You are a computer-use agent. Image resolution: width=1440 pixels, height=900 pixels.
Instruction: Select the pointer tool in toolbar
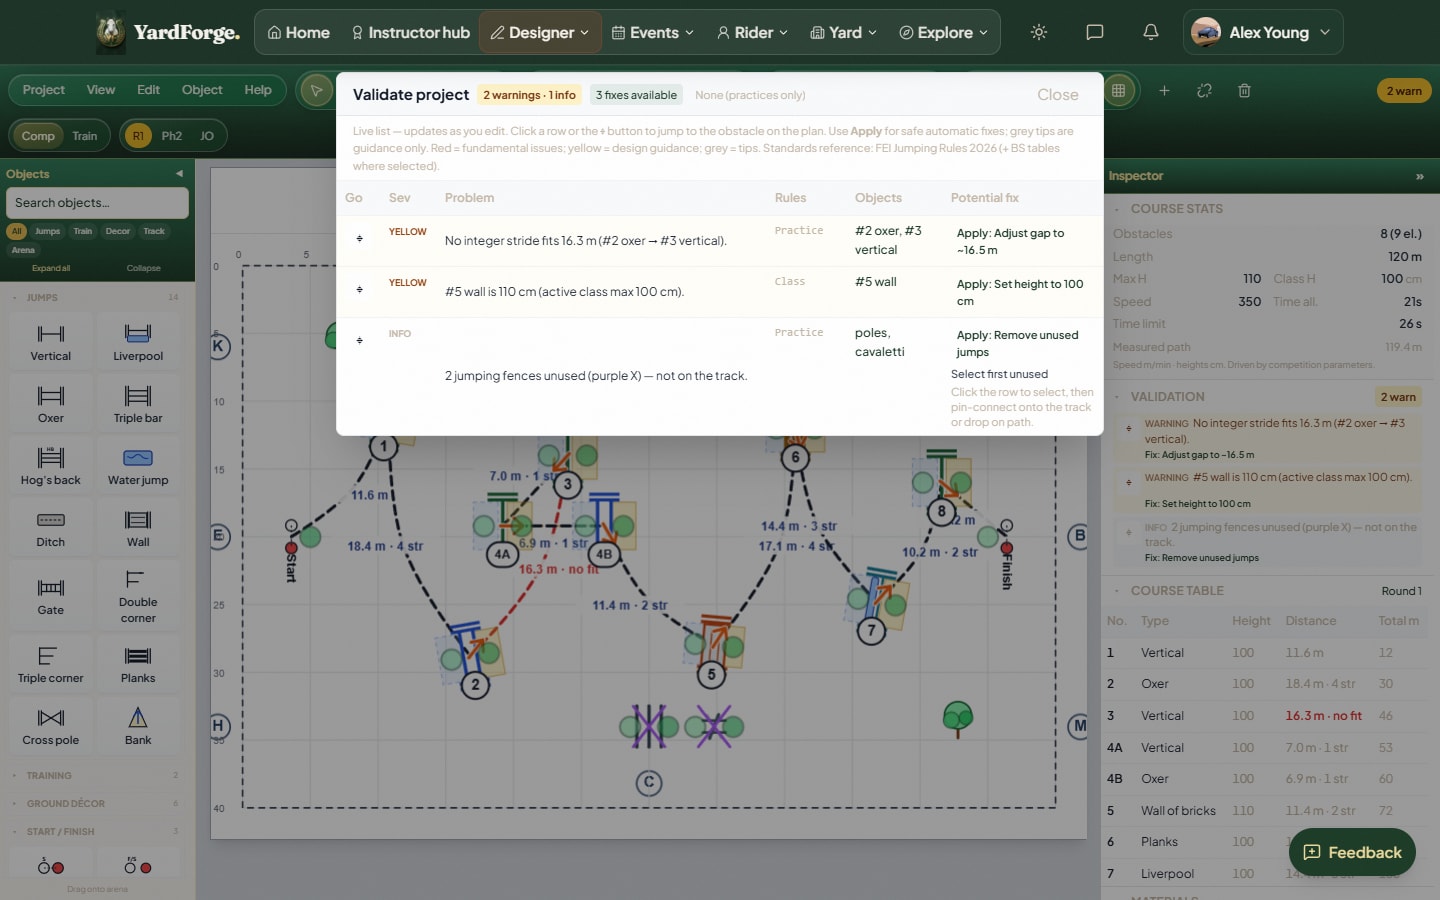316,90
